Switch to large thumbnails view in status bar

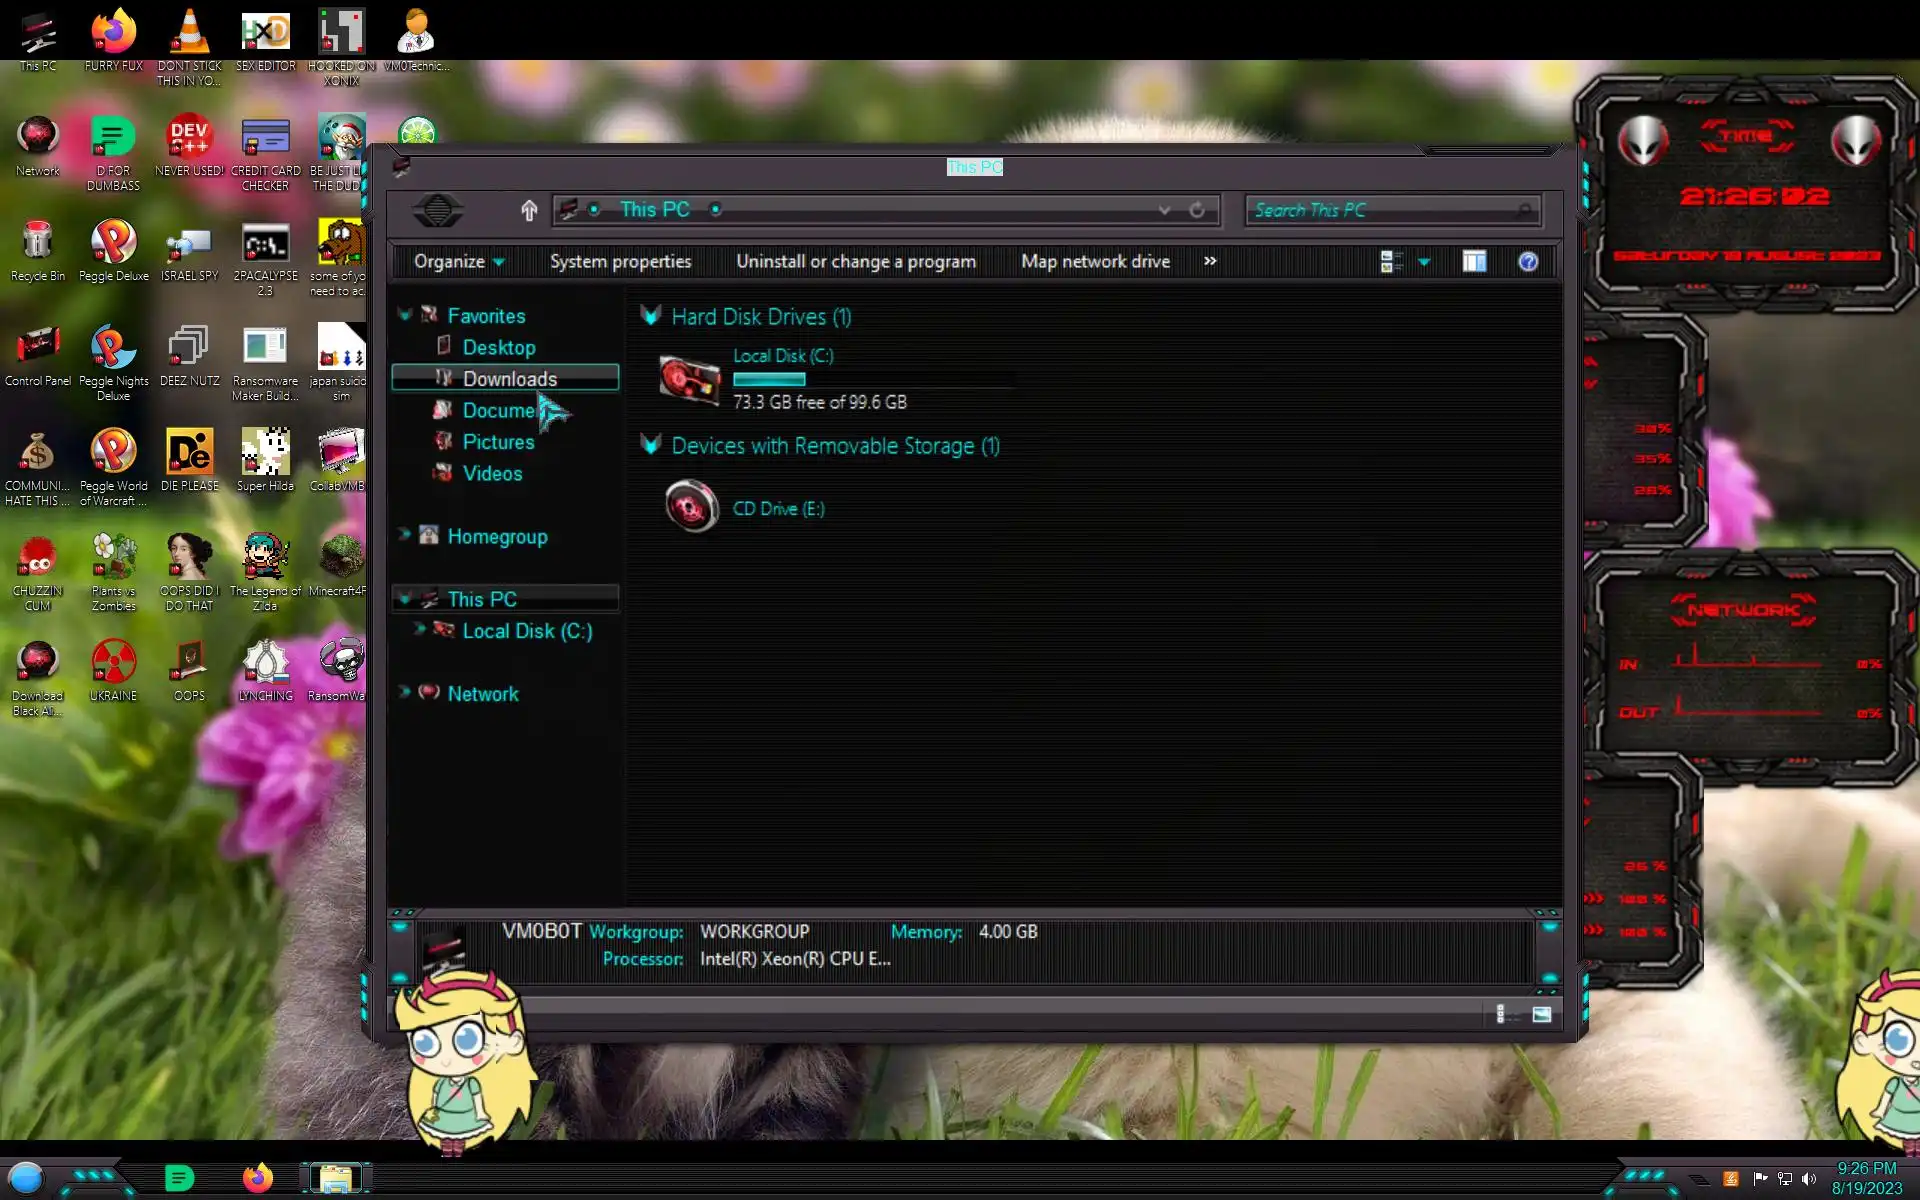pos(1541,1014)
